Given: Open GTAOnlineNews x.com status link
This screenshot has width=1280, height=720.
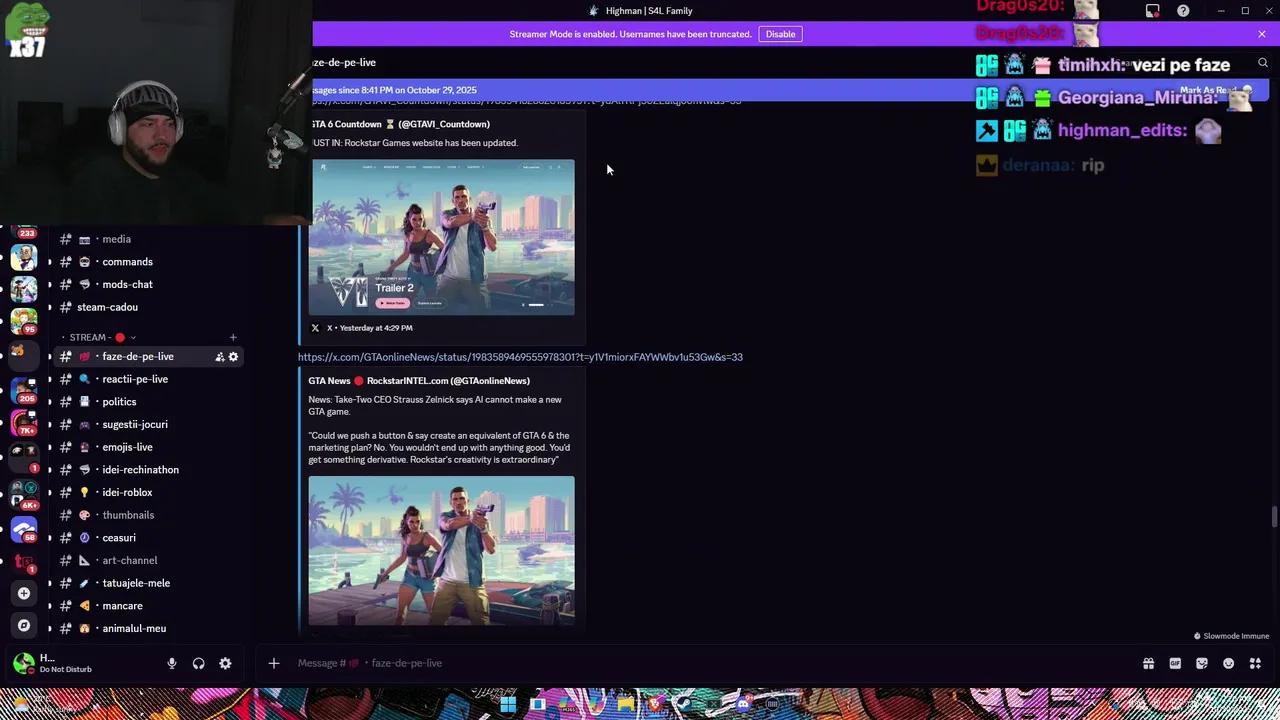Looking at the screenshot, I should 520,357.
